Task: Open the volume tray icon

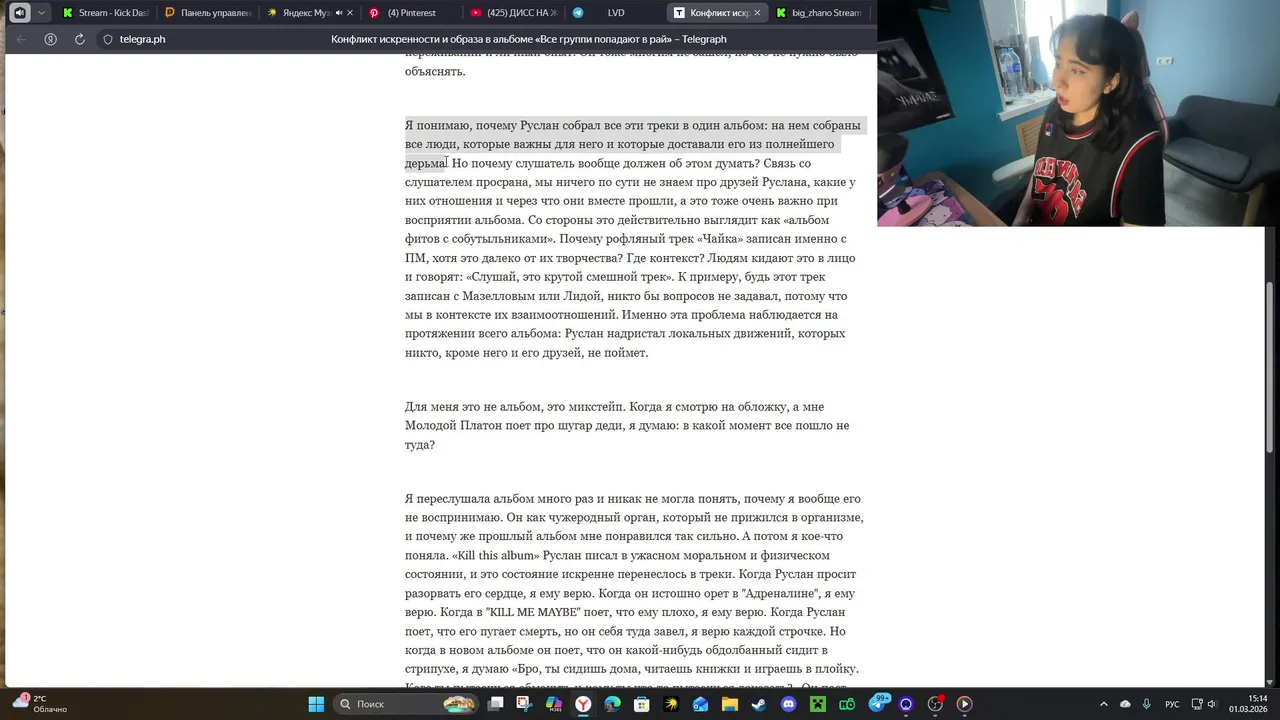Action: (1212, 704)
